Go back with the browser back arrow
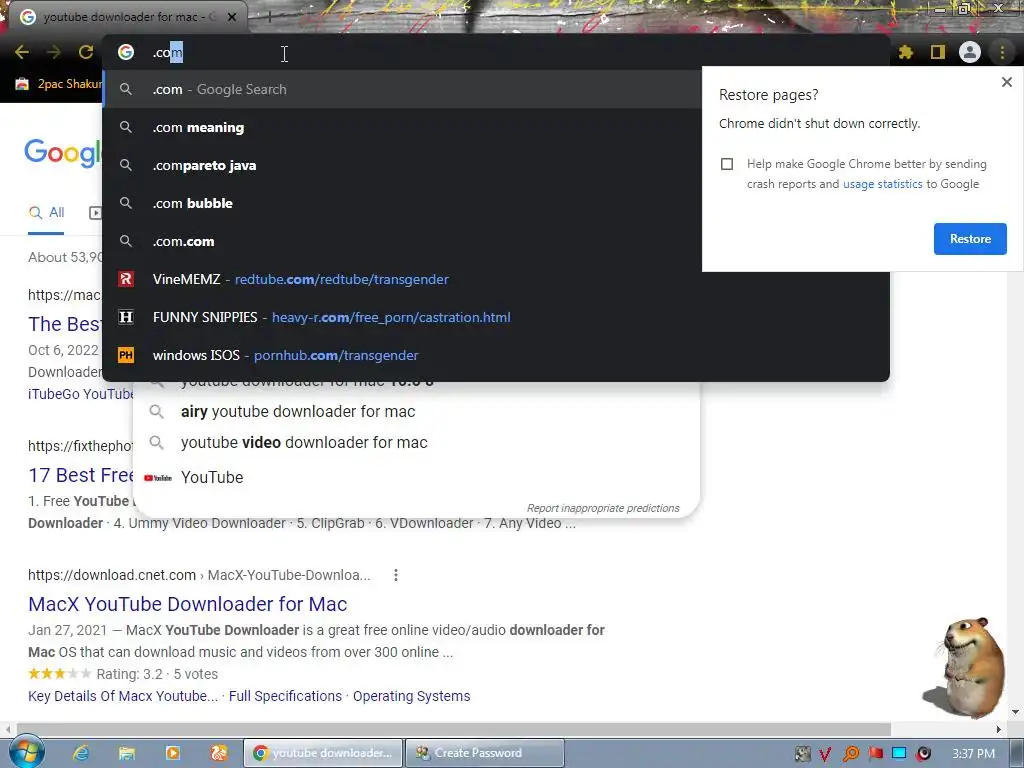The image size is (1024, 768). click(x=22, y=52)
